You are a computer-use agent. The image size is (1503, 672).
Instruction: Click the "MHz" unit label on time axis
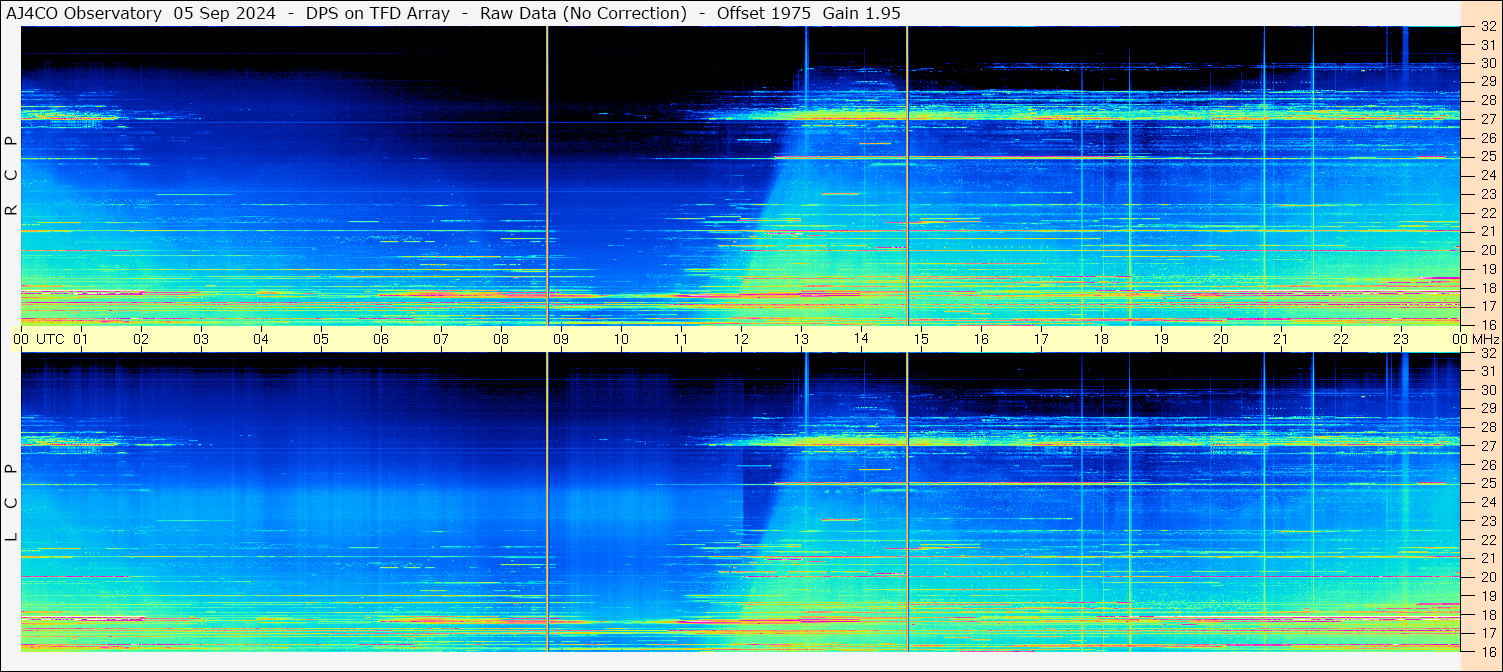(1487, 339)
